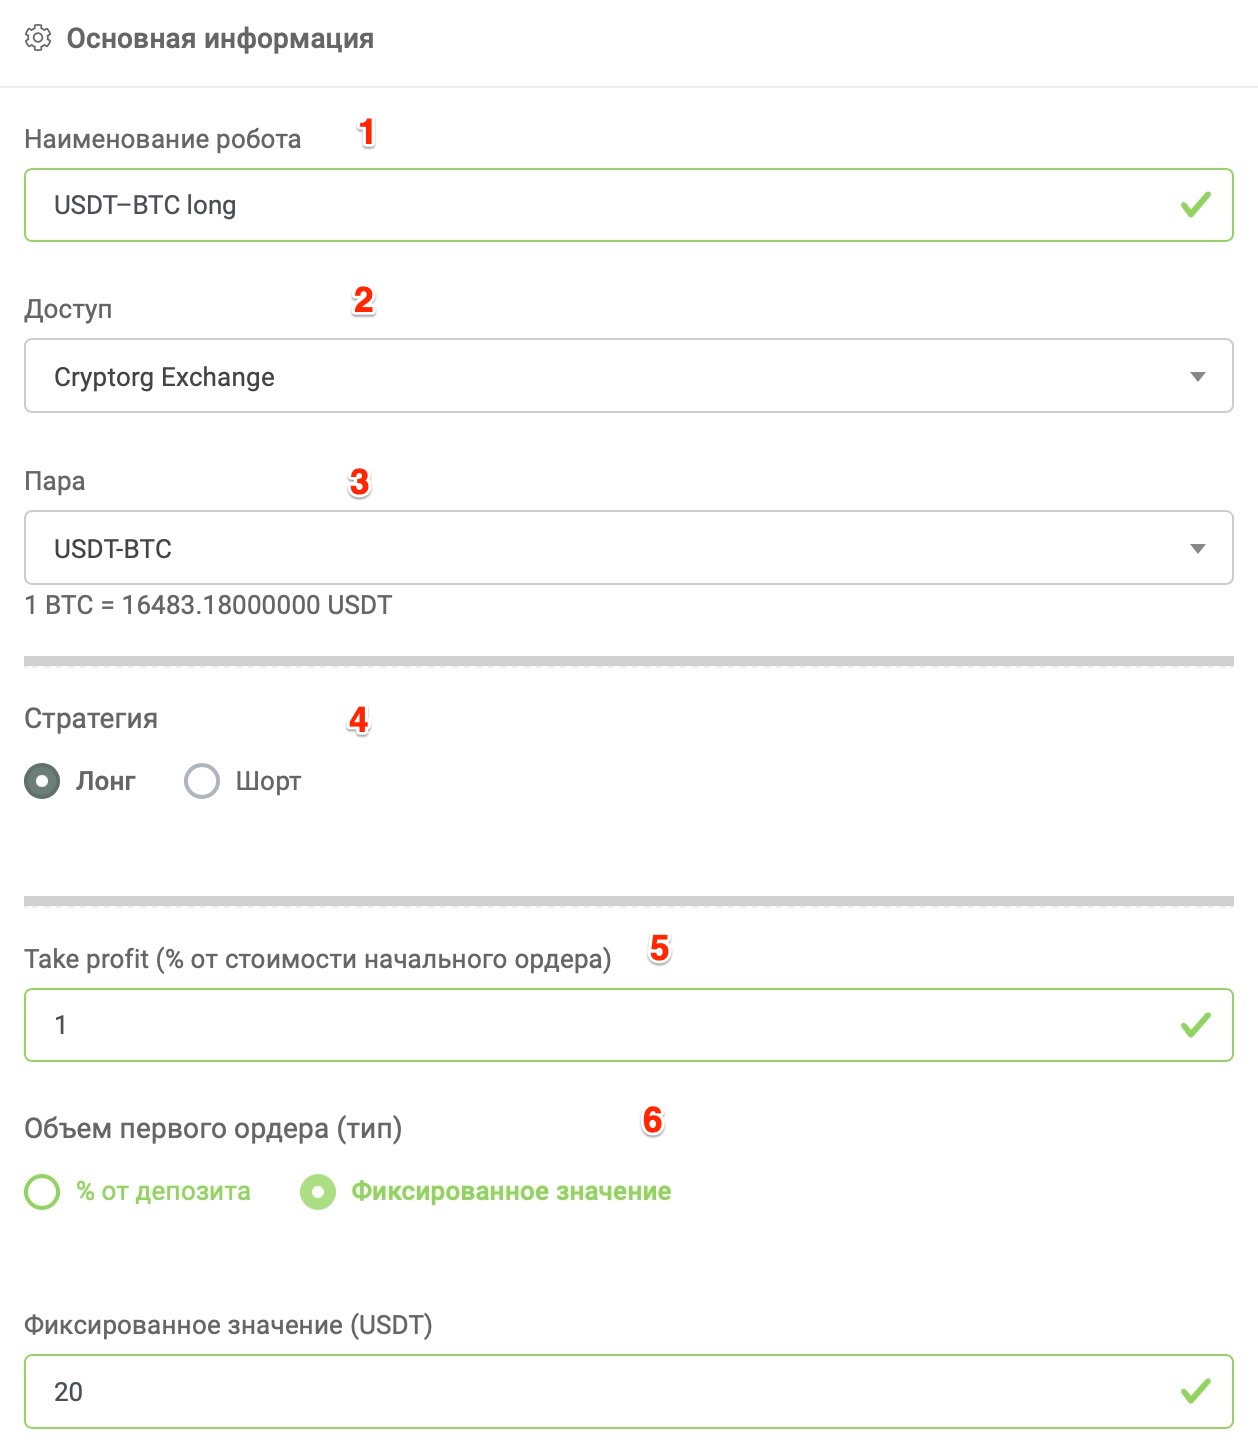Viewport: 1258px width, 1450px height.
Task: Switch strategy to Шорт
Action: pyautogui.click(x=202, y=781)
